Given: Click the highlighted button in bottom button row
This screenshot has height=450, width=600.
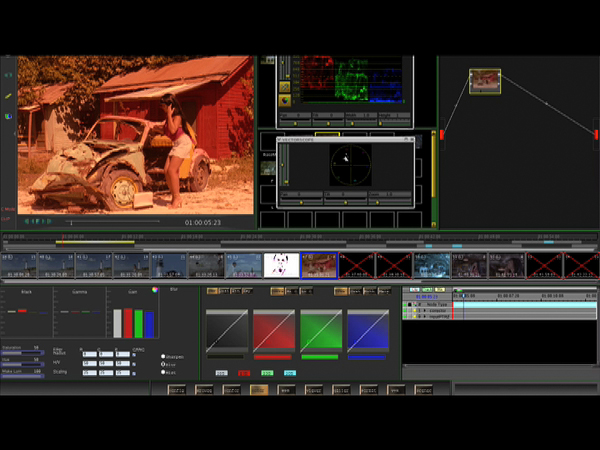Looking at the screenshot, I should pos(259,390).
